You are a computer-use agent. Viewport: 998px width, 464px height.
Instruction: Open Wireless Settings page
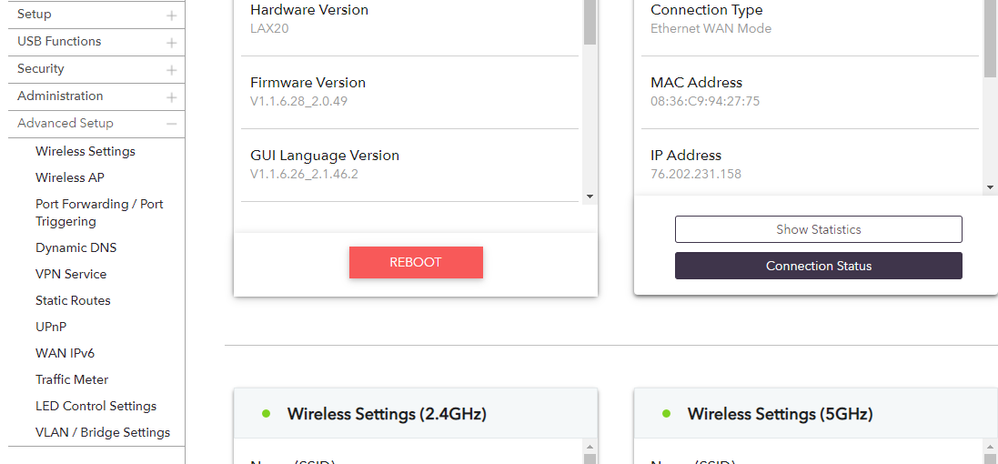click(x=85, y=151)
